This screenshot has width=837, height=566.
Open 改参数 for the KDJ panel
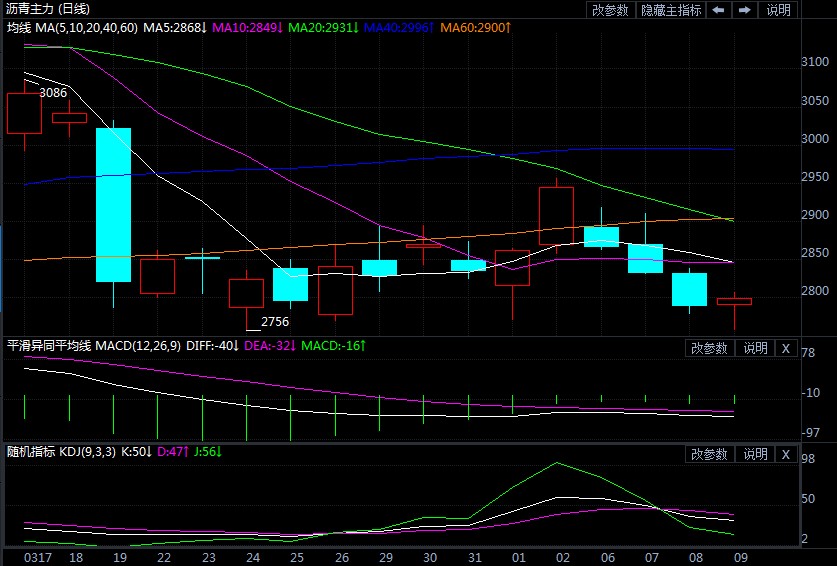tap(709, 454)
